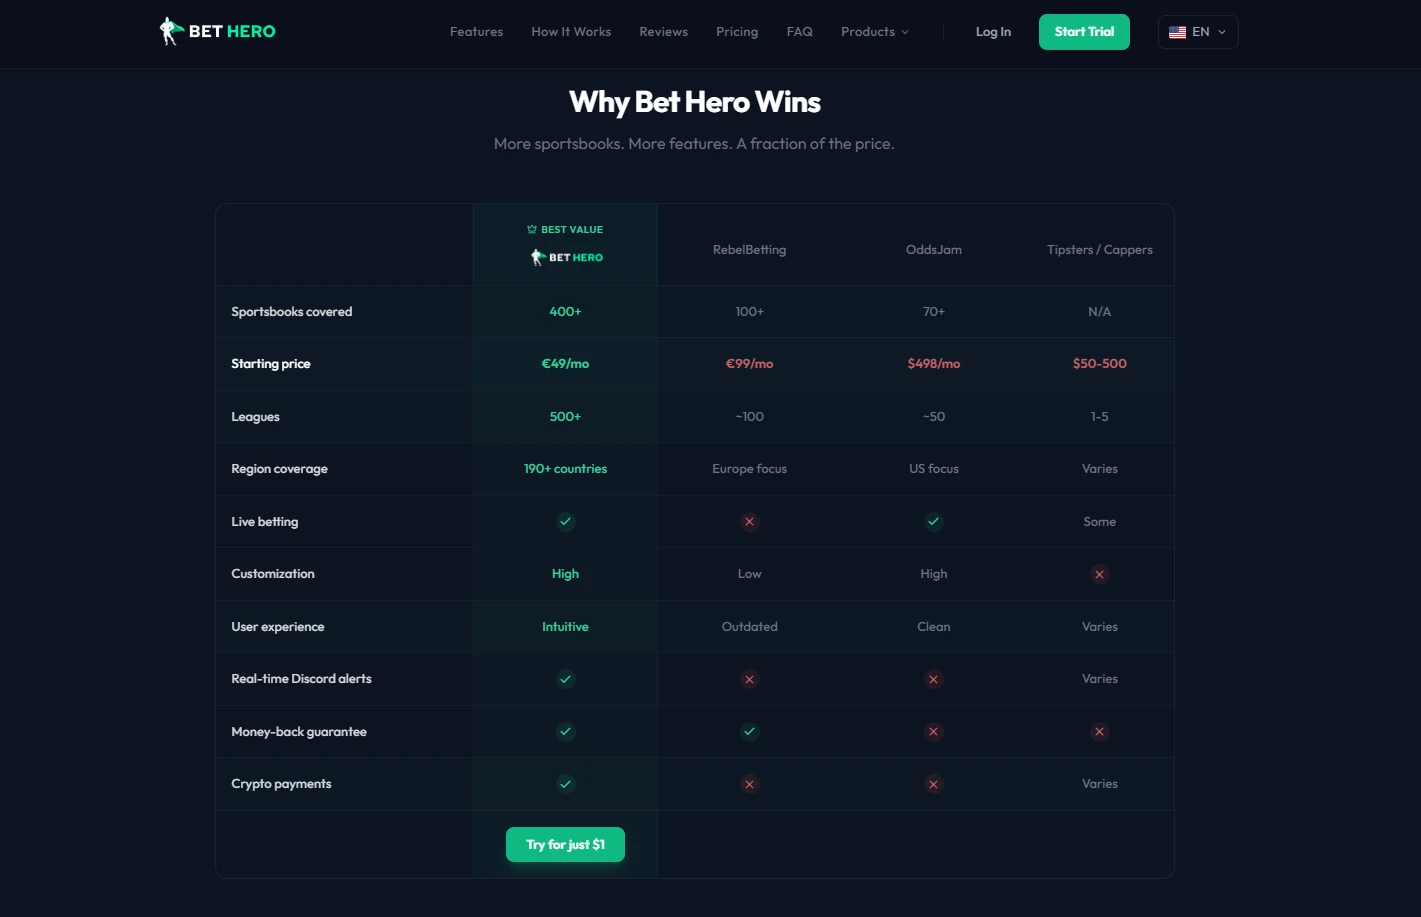Click the OddsJam column header
The width and height of the screenshot is (1421, 917).
934,250
